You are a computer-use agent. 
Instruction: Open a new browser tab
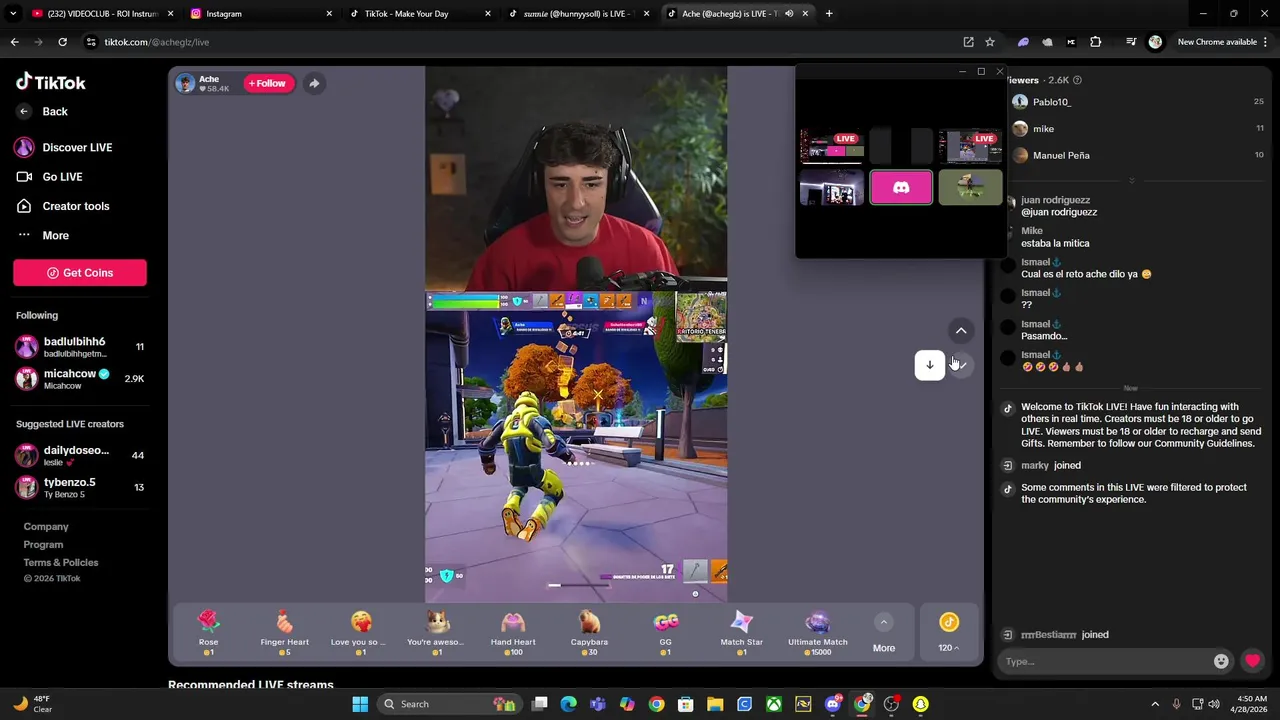pos(829,14)
